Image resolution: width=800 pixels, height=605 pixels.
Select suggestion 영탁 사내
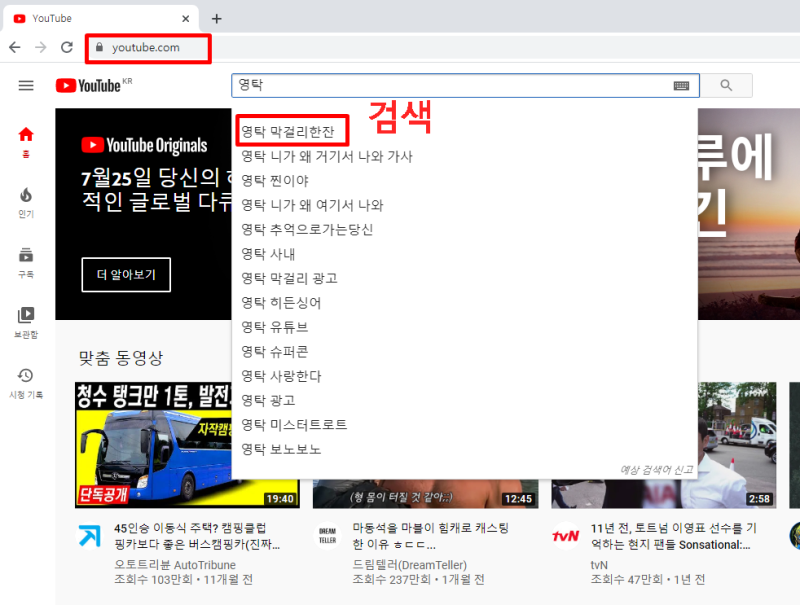click(x=268, y=254)
